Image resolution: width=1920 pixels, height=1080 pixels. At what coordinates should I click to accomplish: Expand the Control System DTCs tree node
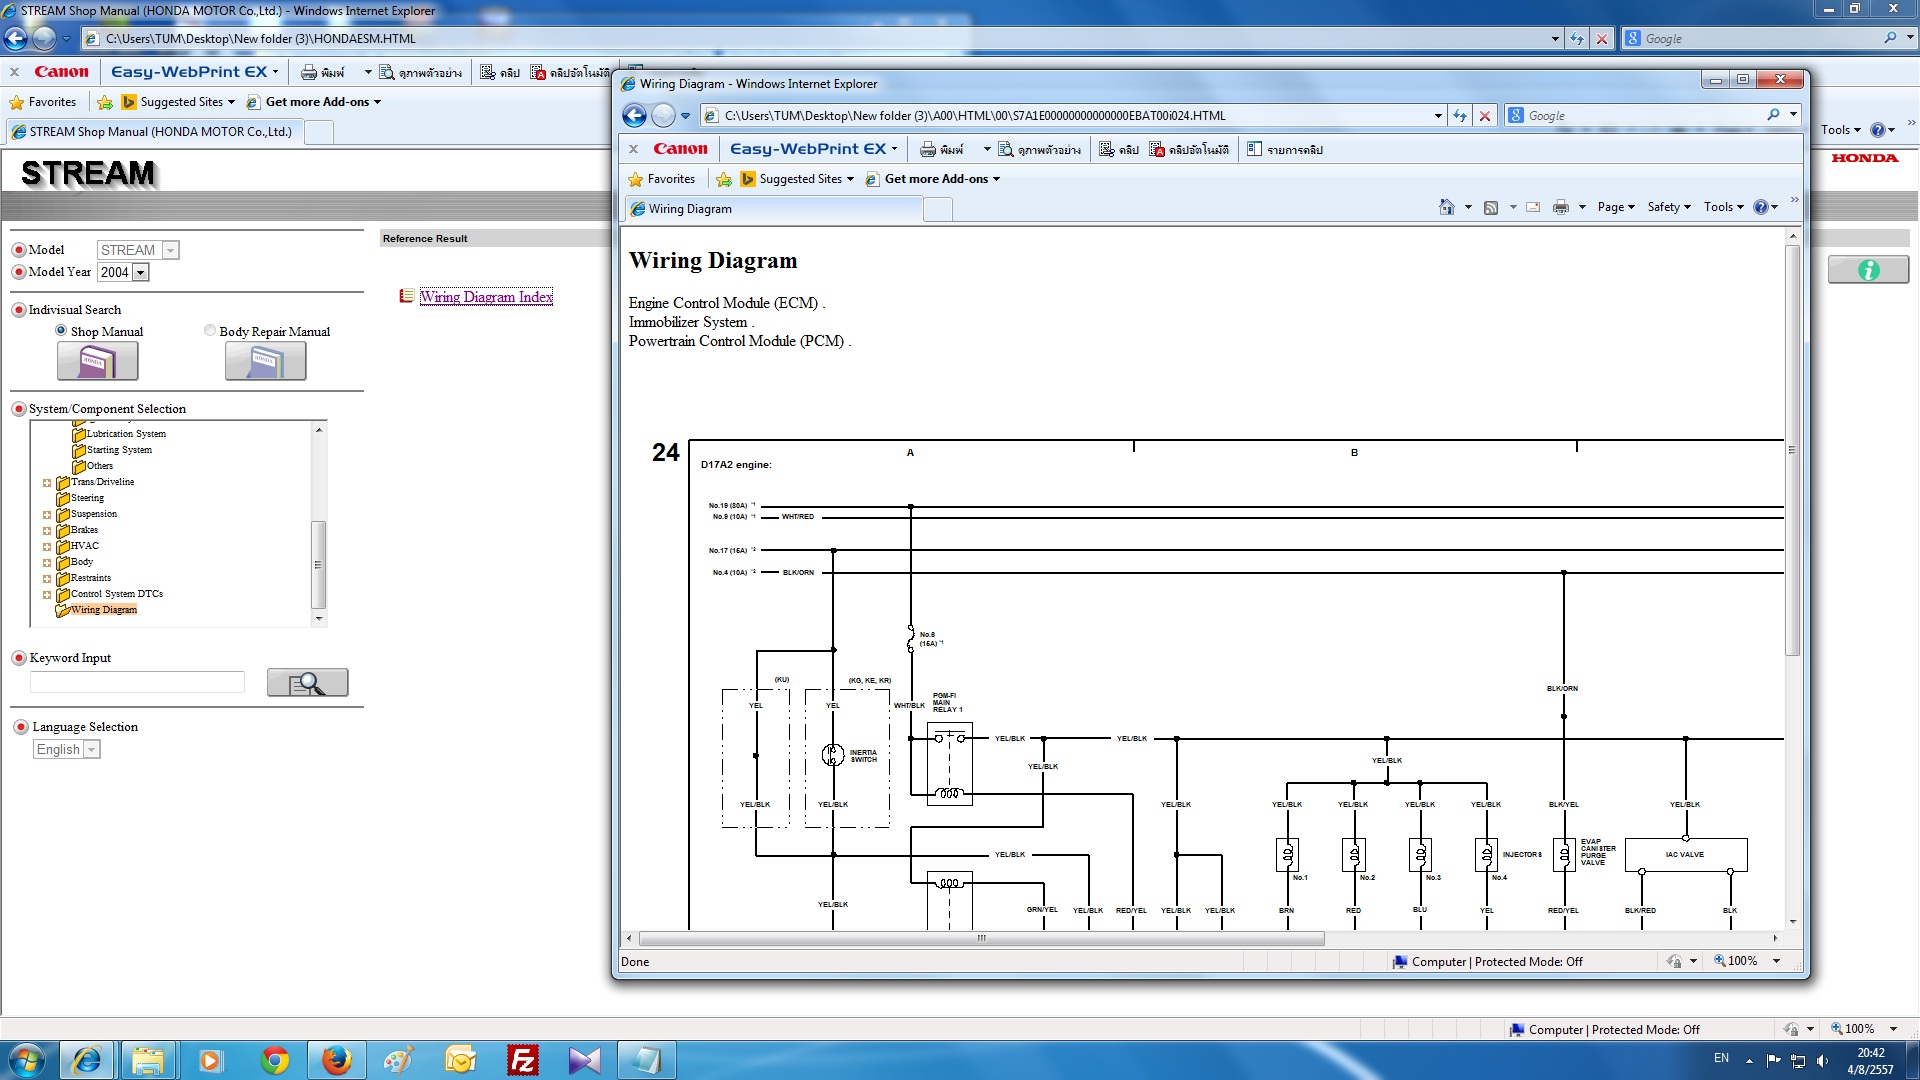[x=46, y=595]
